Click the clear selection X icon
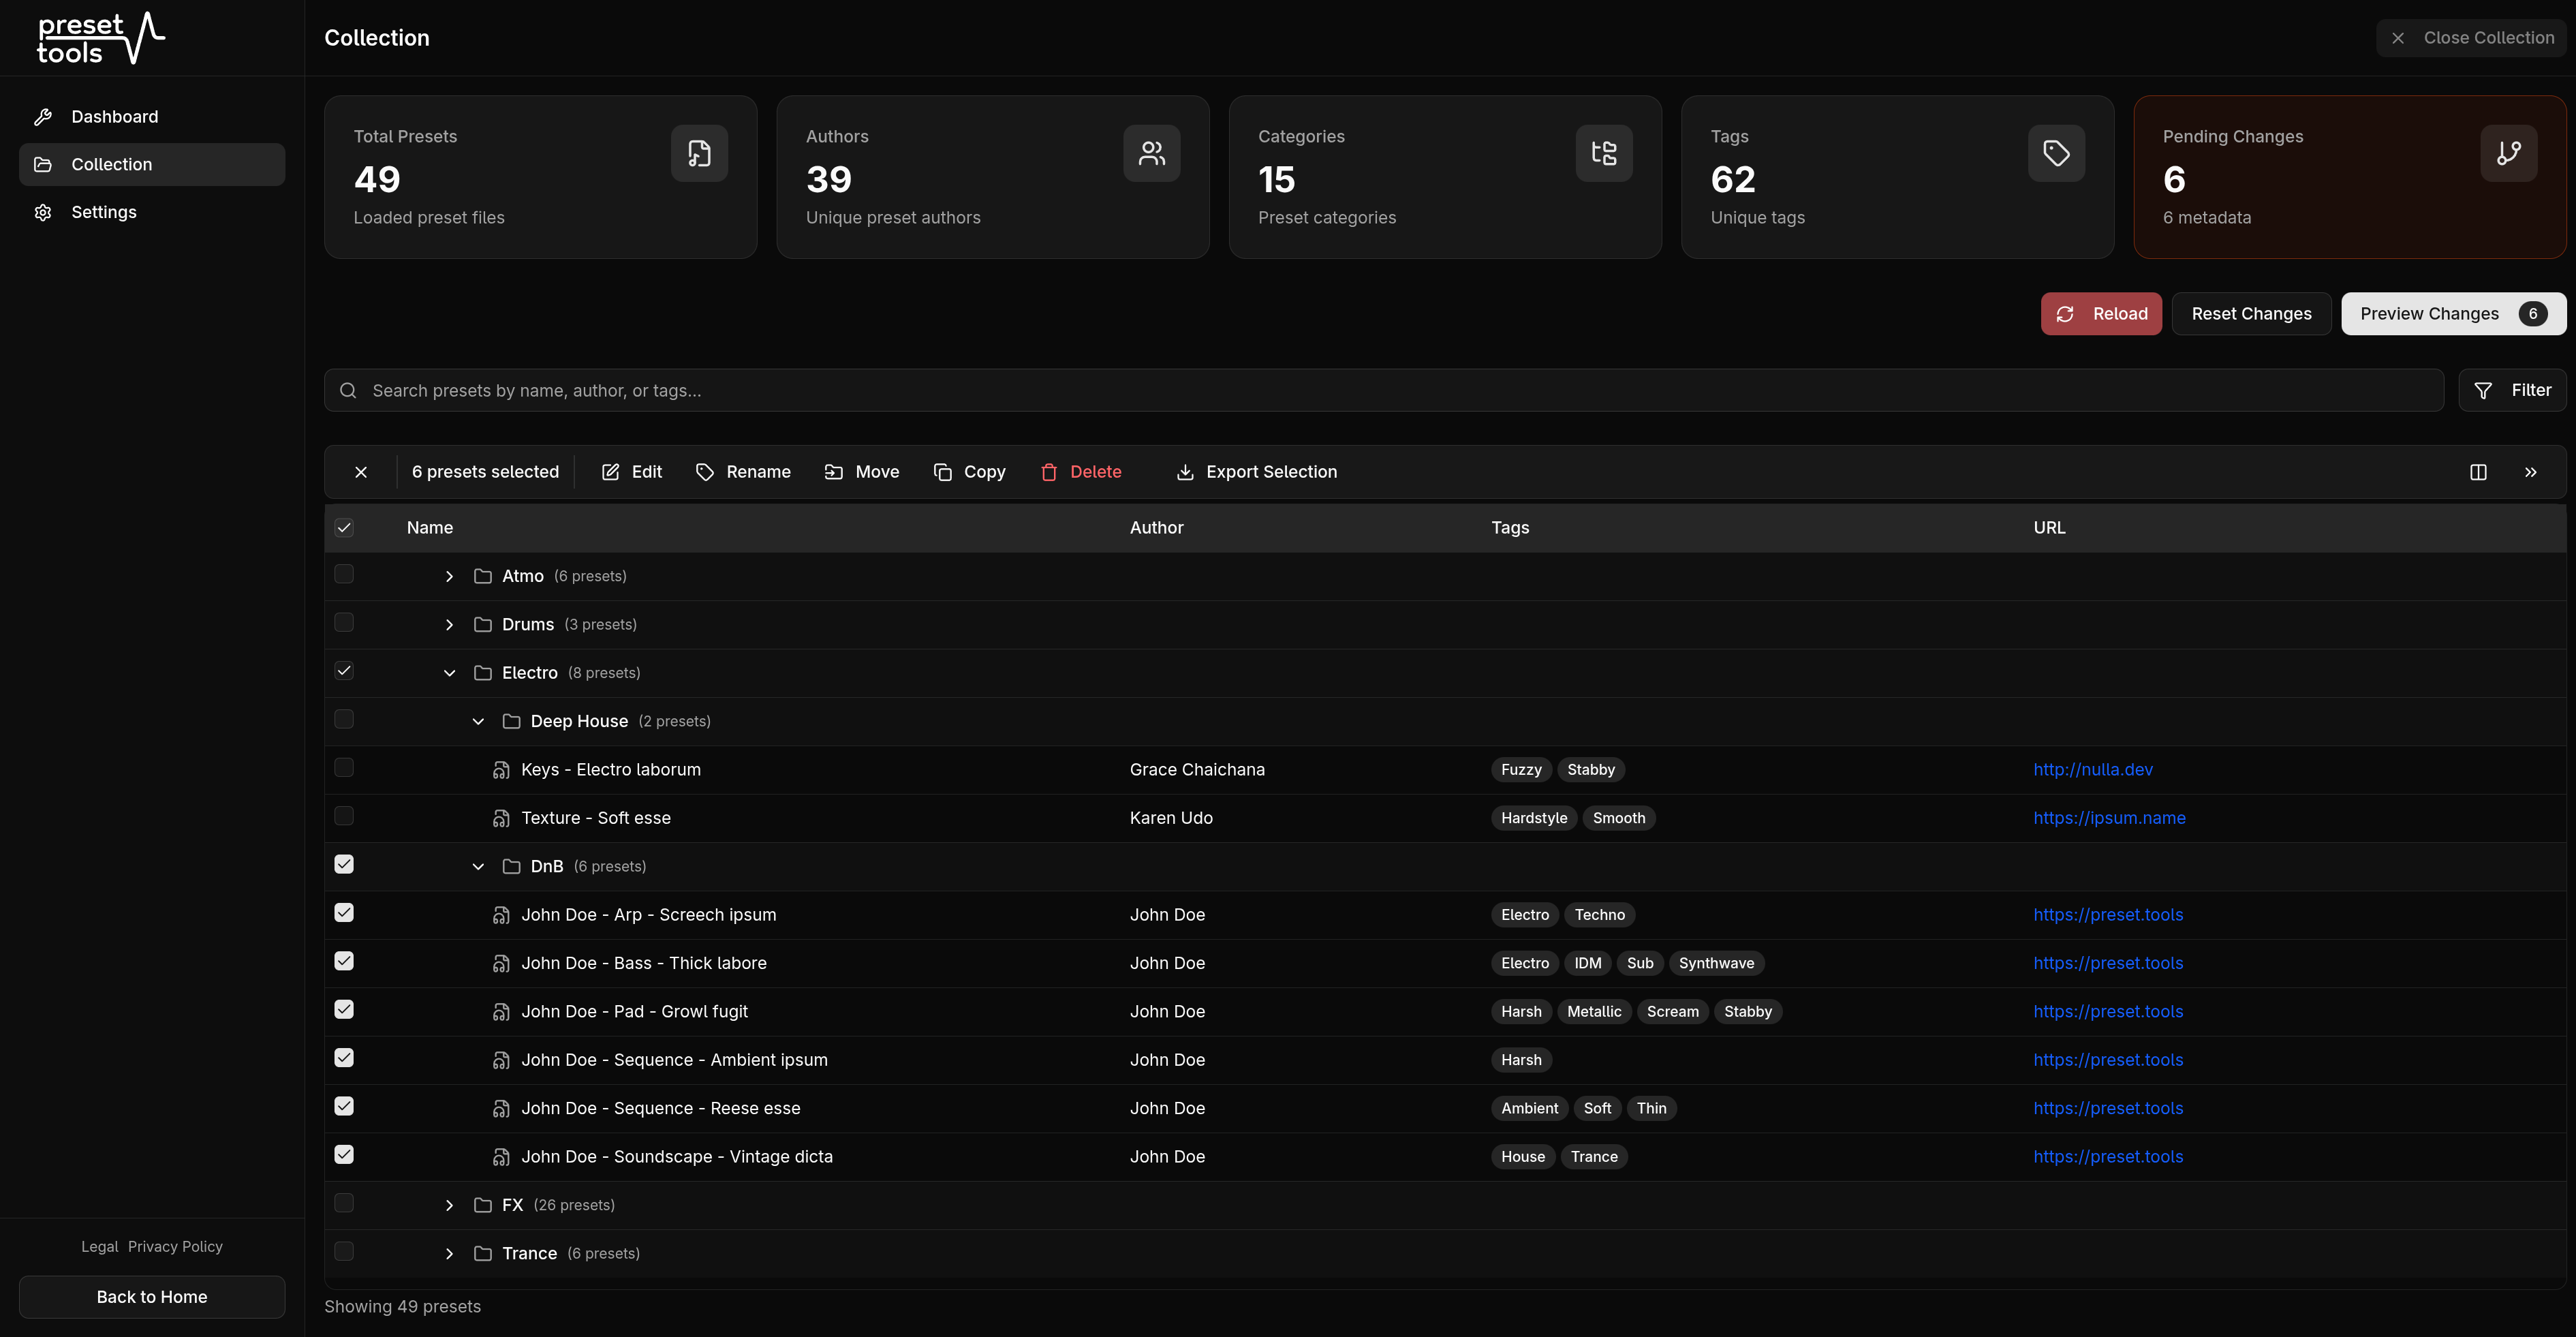 click(x=361, y=472)
